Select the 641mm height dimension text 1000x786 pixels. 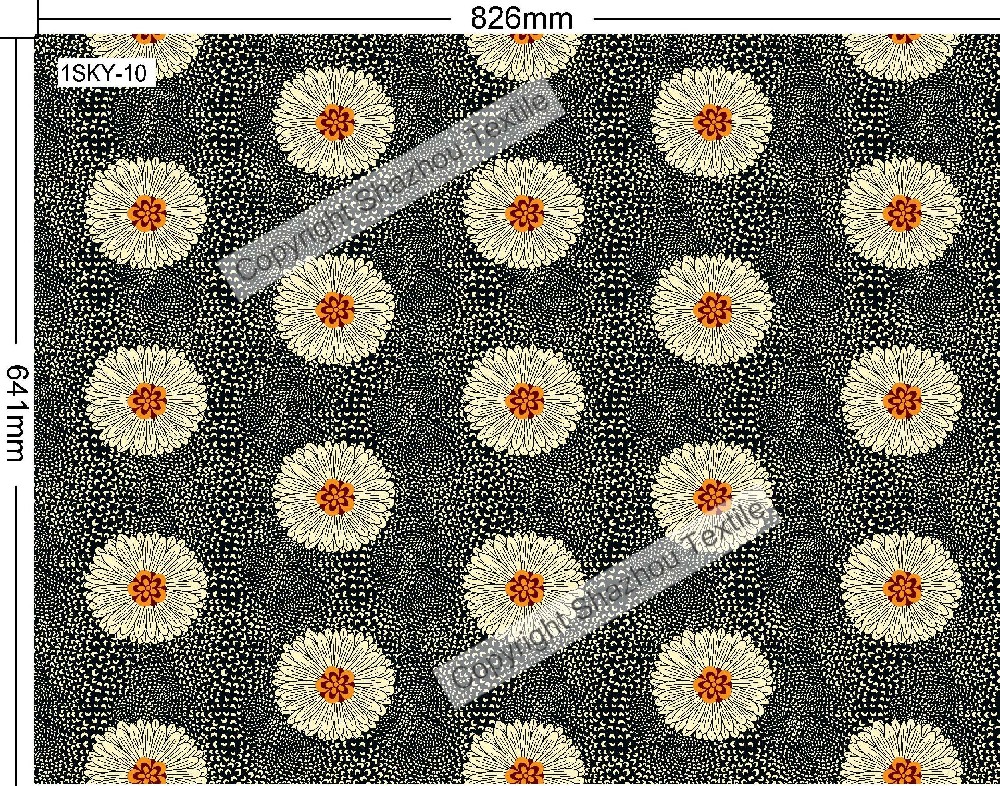17,412
